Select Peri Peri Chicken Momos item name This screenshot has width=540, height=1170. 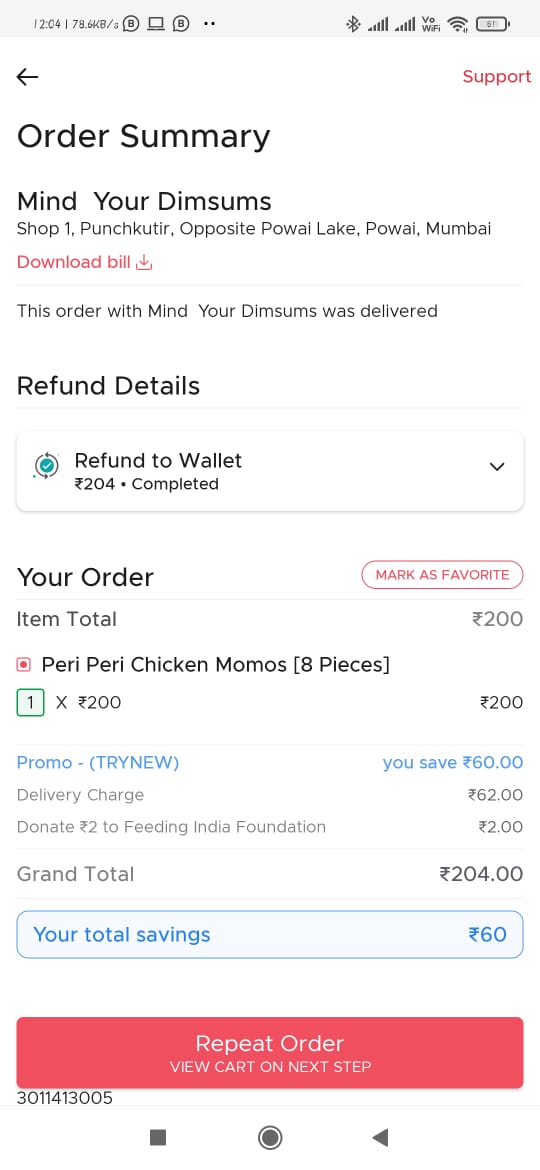[216, 664]
